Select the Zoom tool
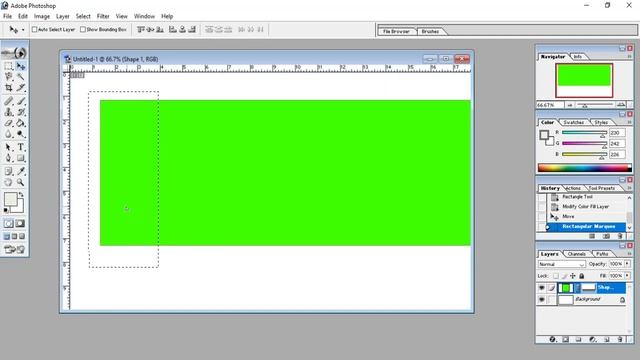This screenshot has width=640, height=360. click(x=21, y=182)
